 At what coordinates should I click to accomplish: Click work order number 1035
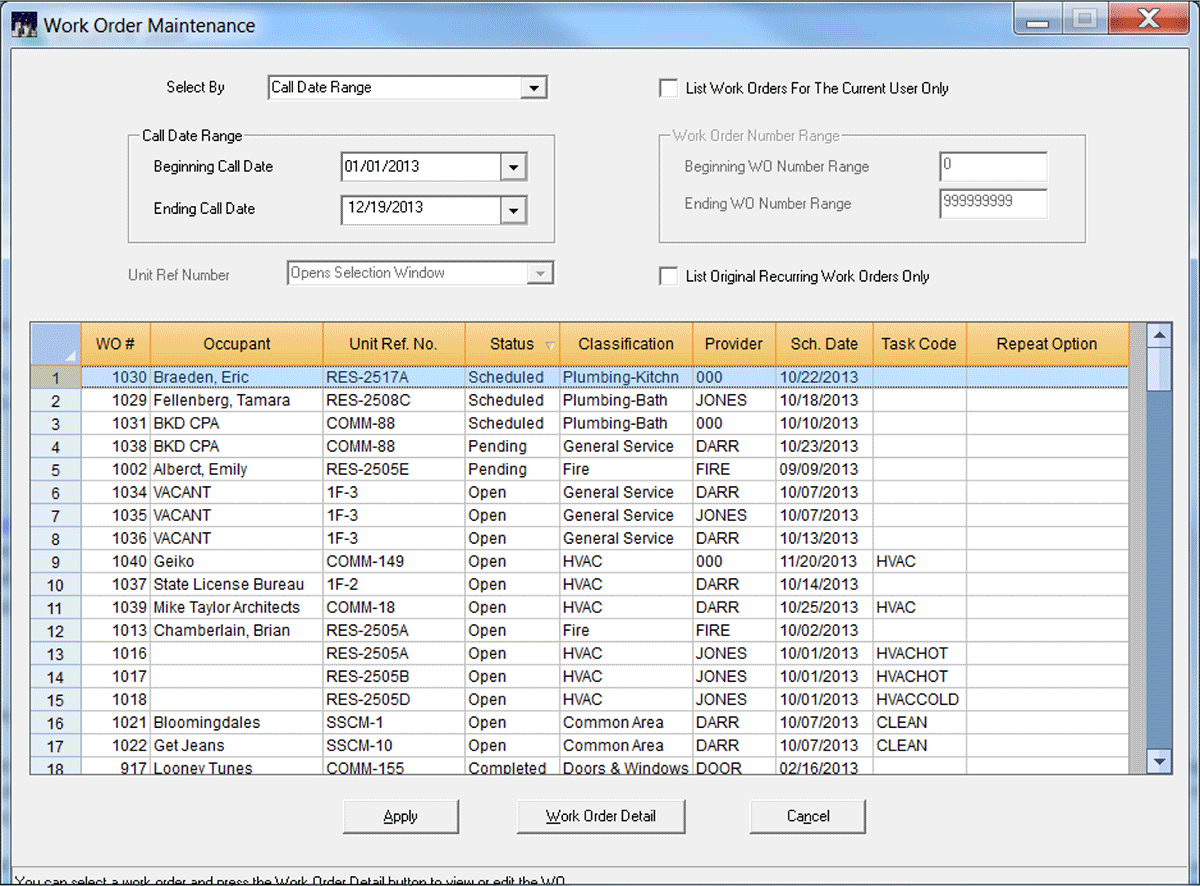click(x=116, y=516)
